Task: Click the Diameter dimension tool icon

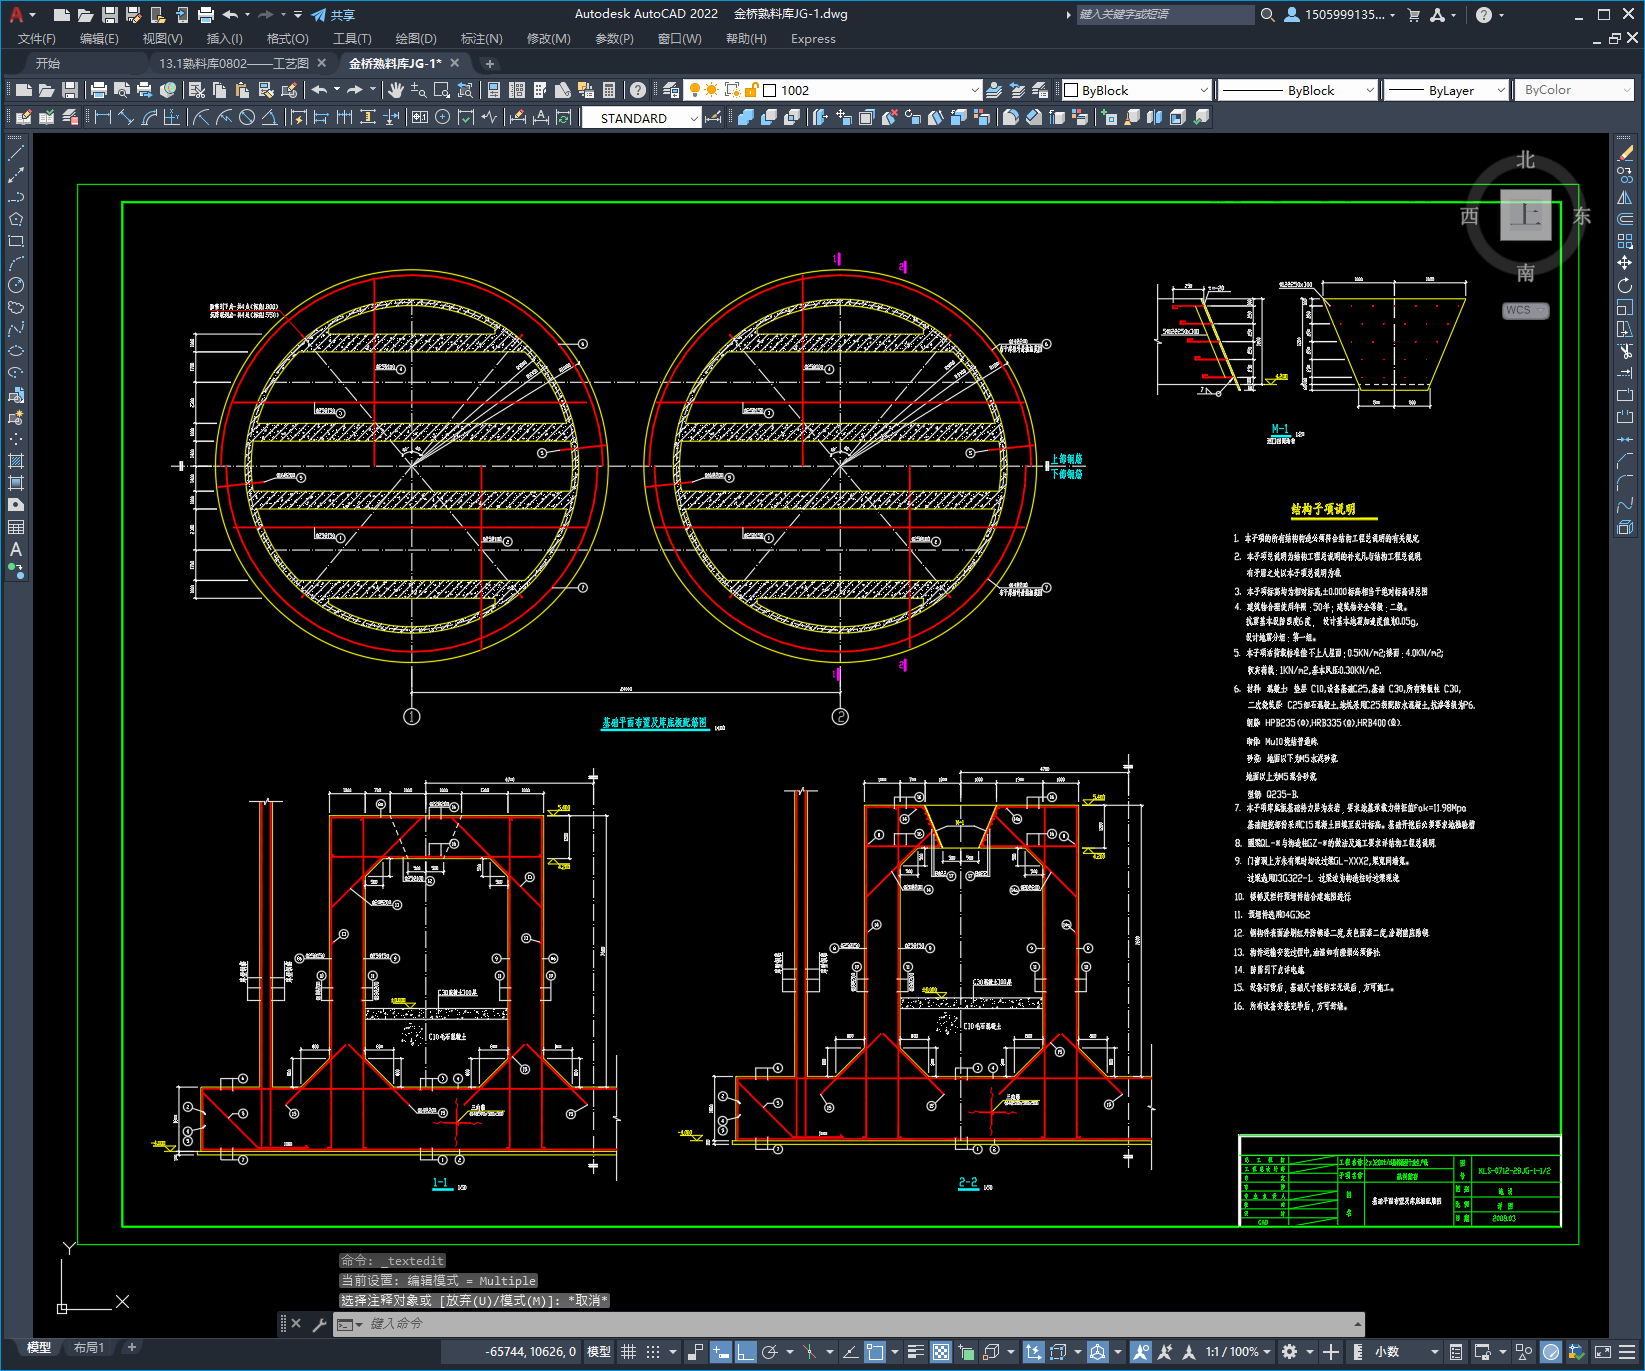Action: [247, 117]
